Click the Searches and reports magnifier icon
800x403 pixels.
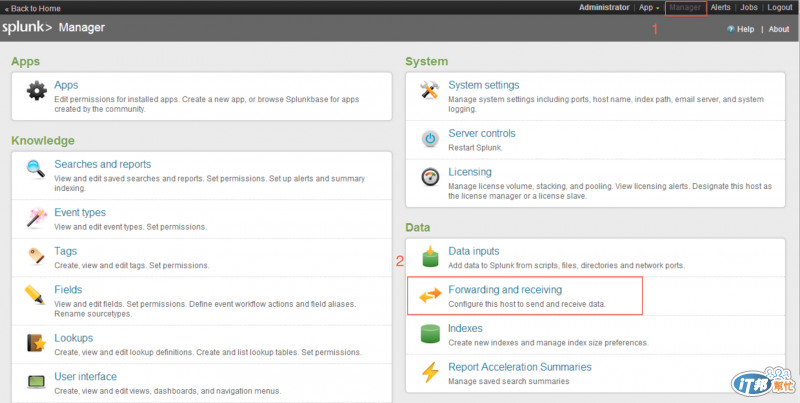click(x=36, y=169)
